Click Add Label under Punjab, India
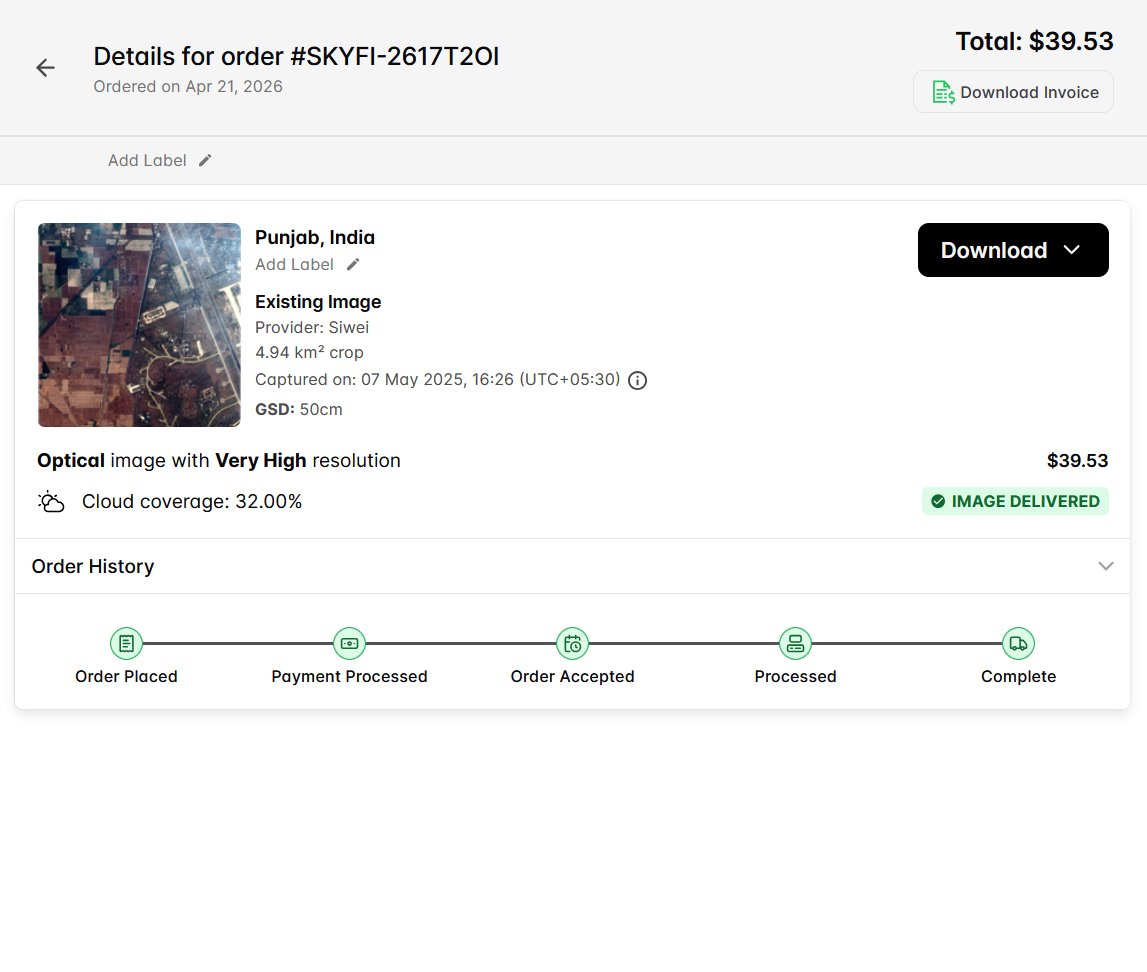1147x972 pixels. coord(294,265)
